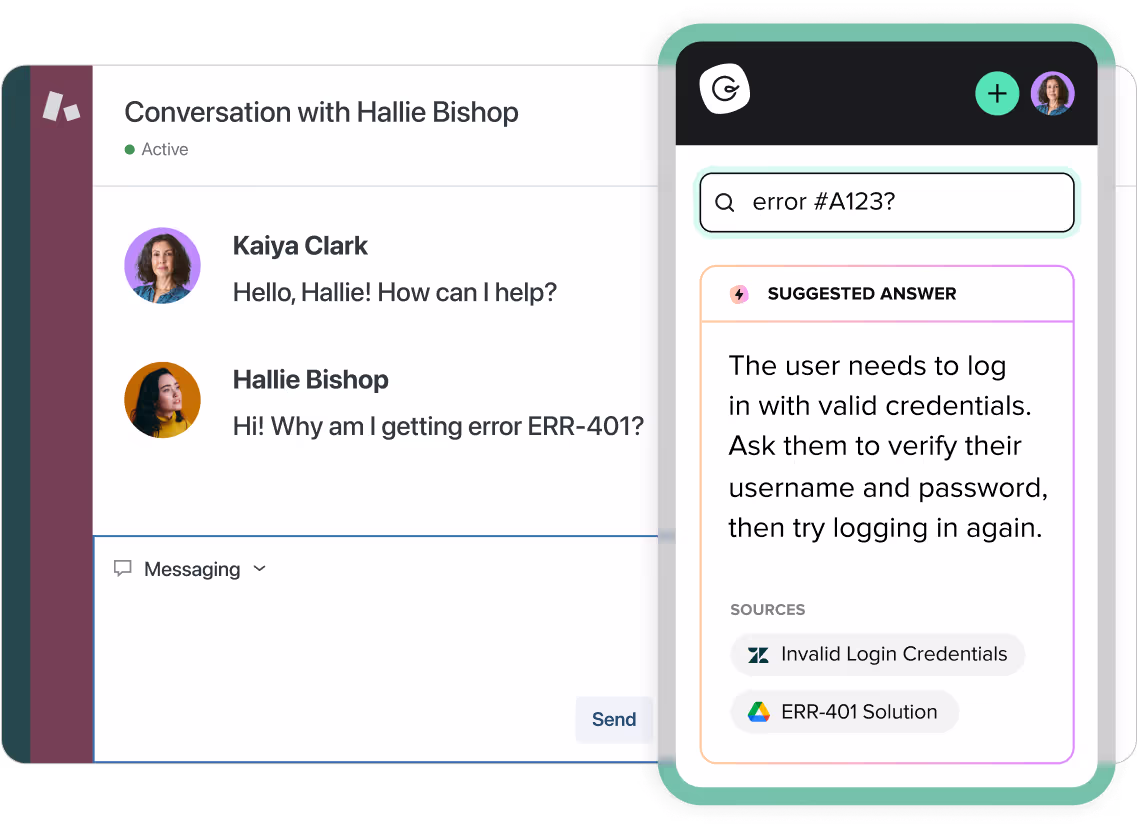Select the Kaiya Clark sender name
This screenshot has height=826, width=1137.
pos(300,246)
